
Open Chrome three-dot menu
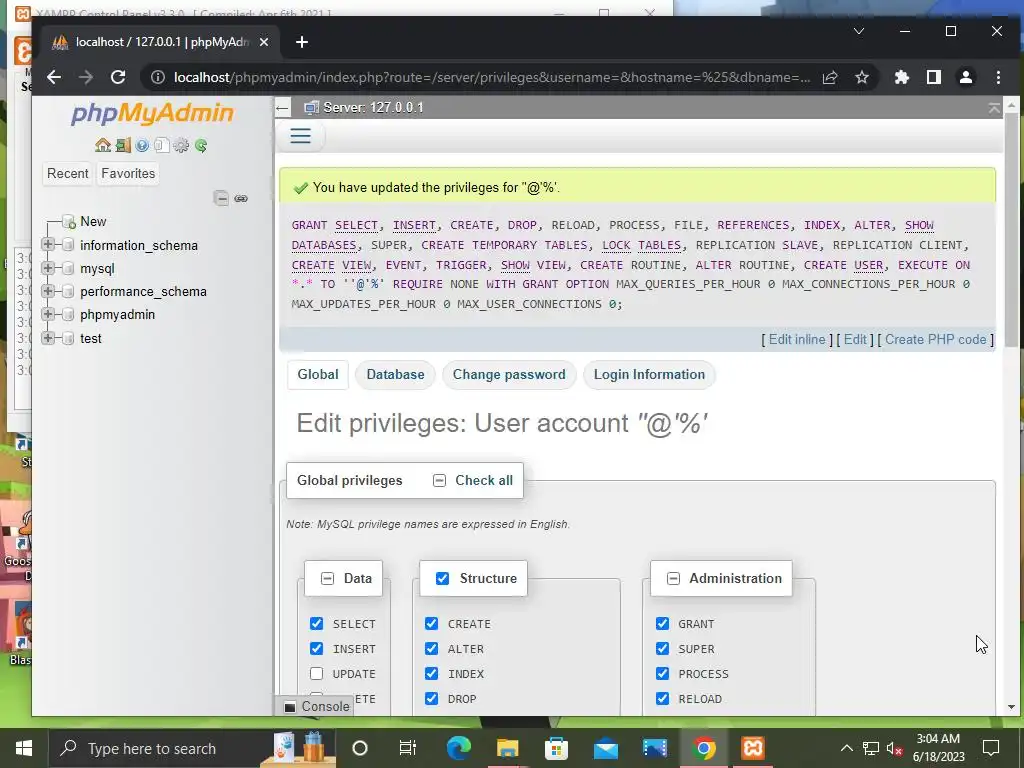(998, 77)
